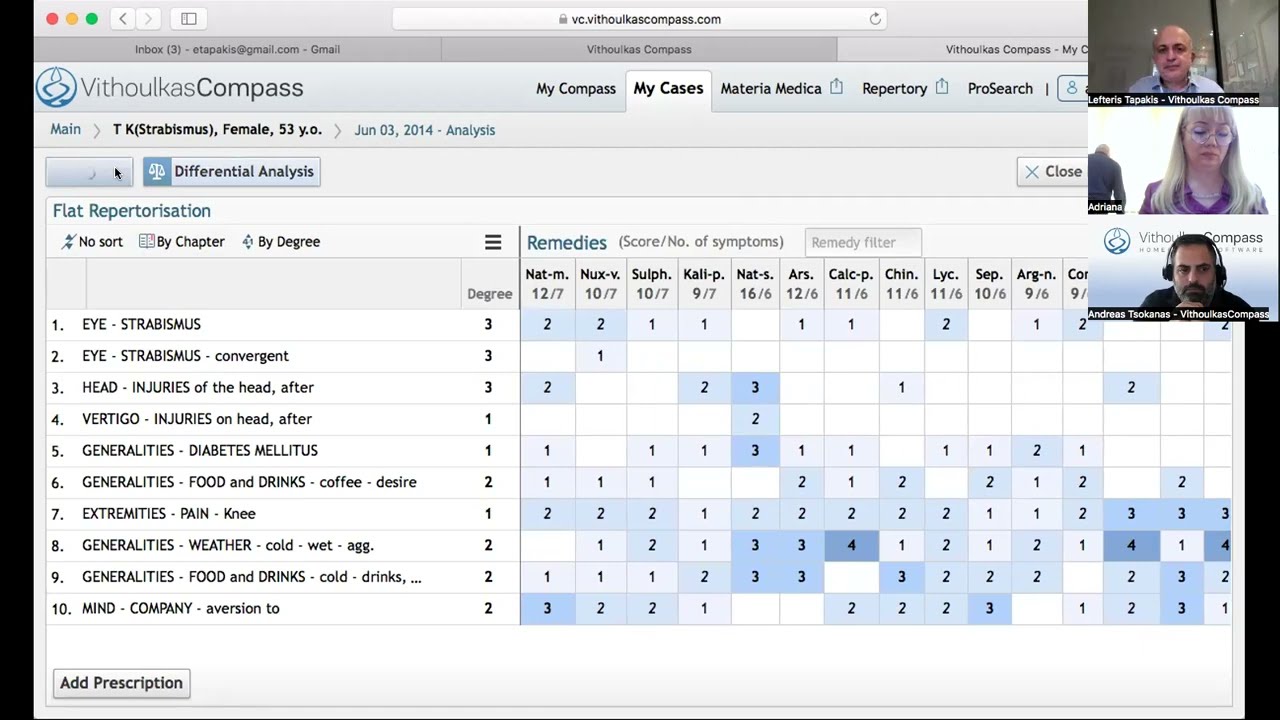Screen dimensions: 1280x720
Task: Open ProSearch tab
Action: (x=1000, y=89)
